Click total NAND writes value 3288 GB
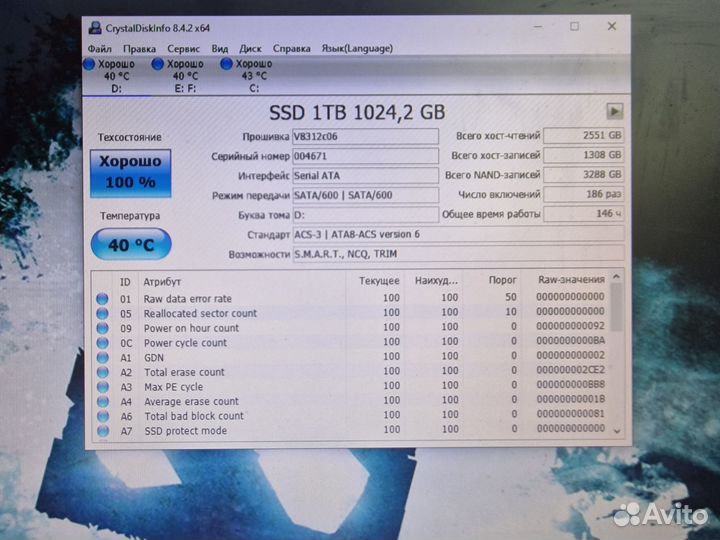This screenshot has height=540, width=720. point(584,174)
